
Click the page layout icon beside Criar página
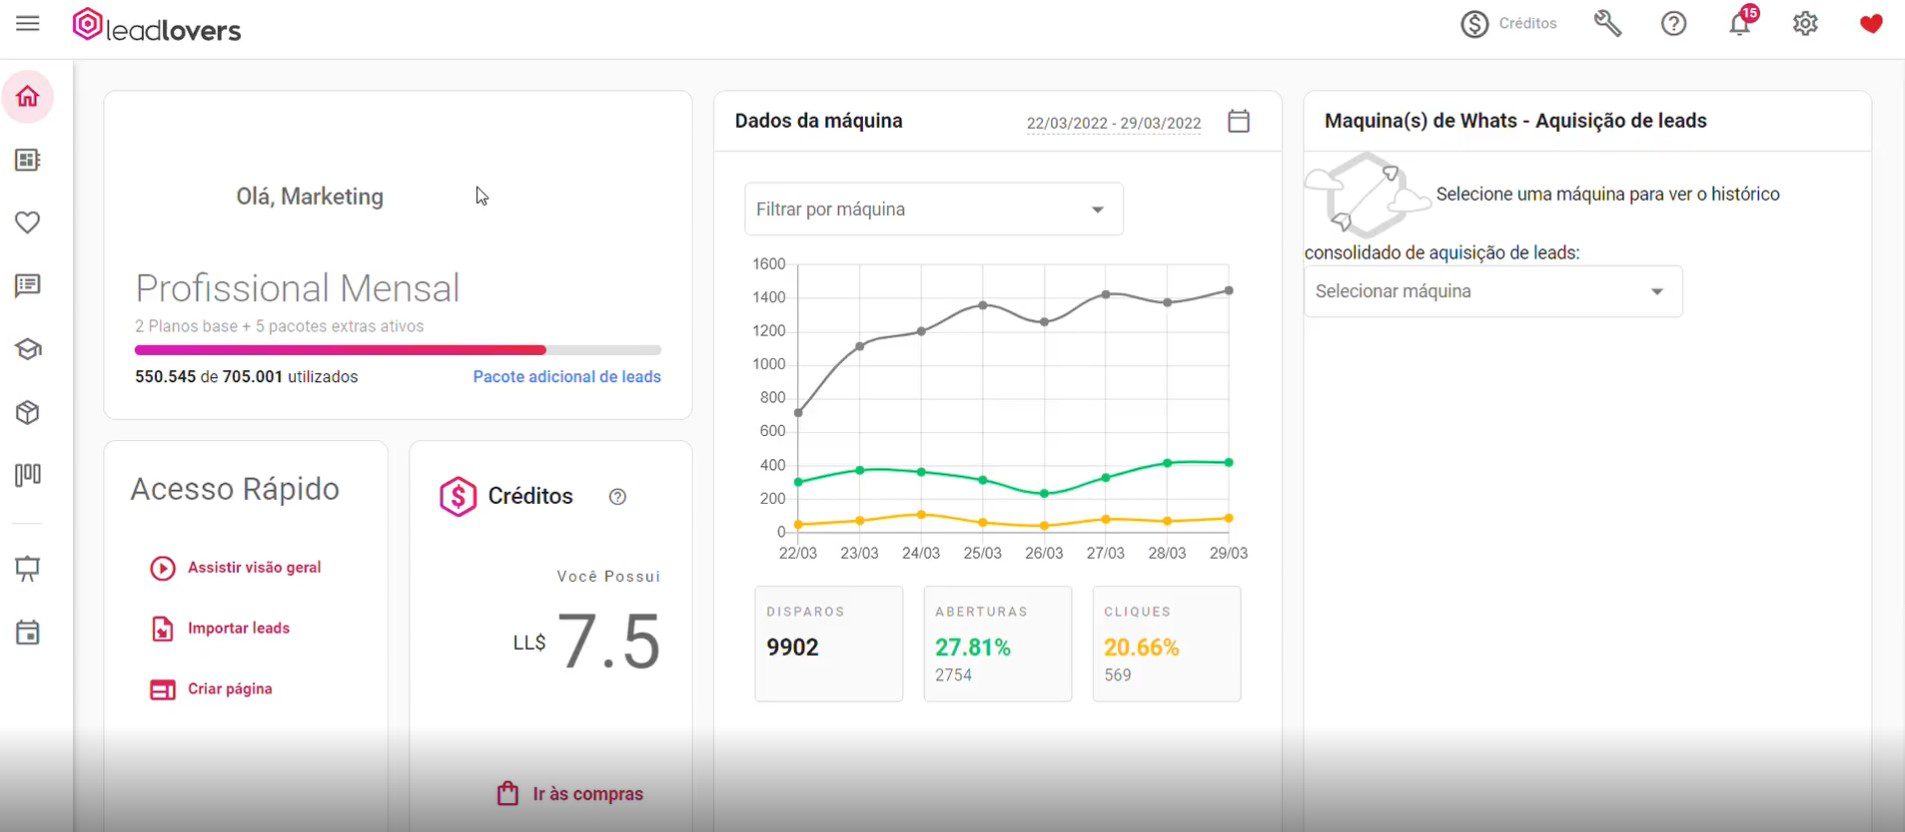(163, 690)
